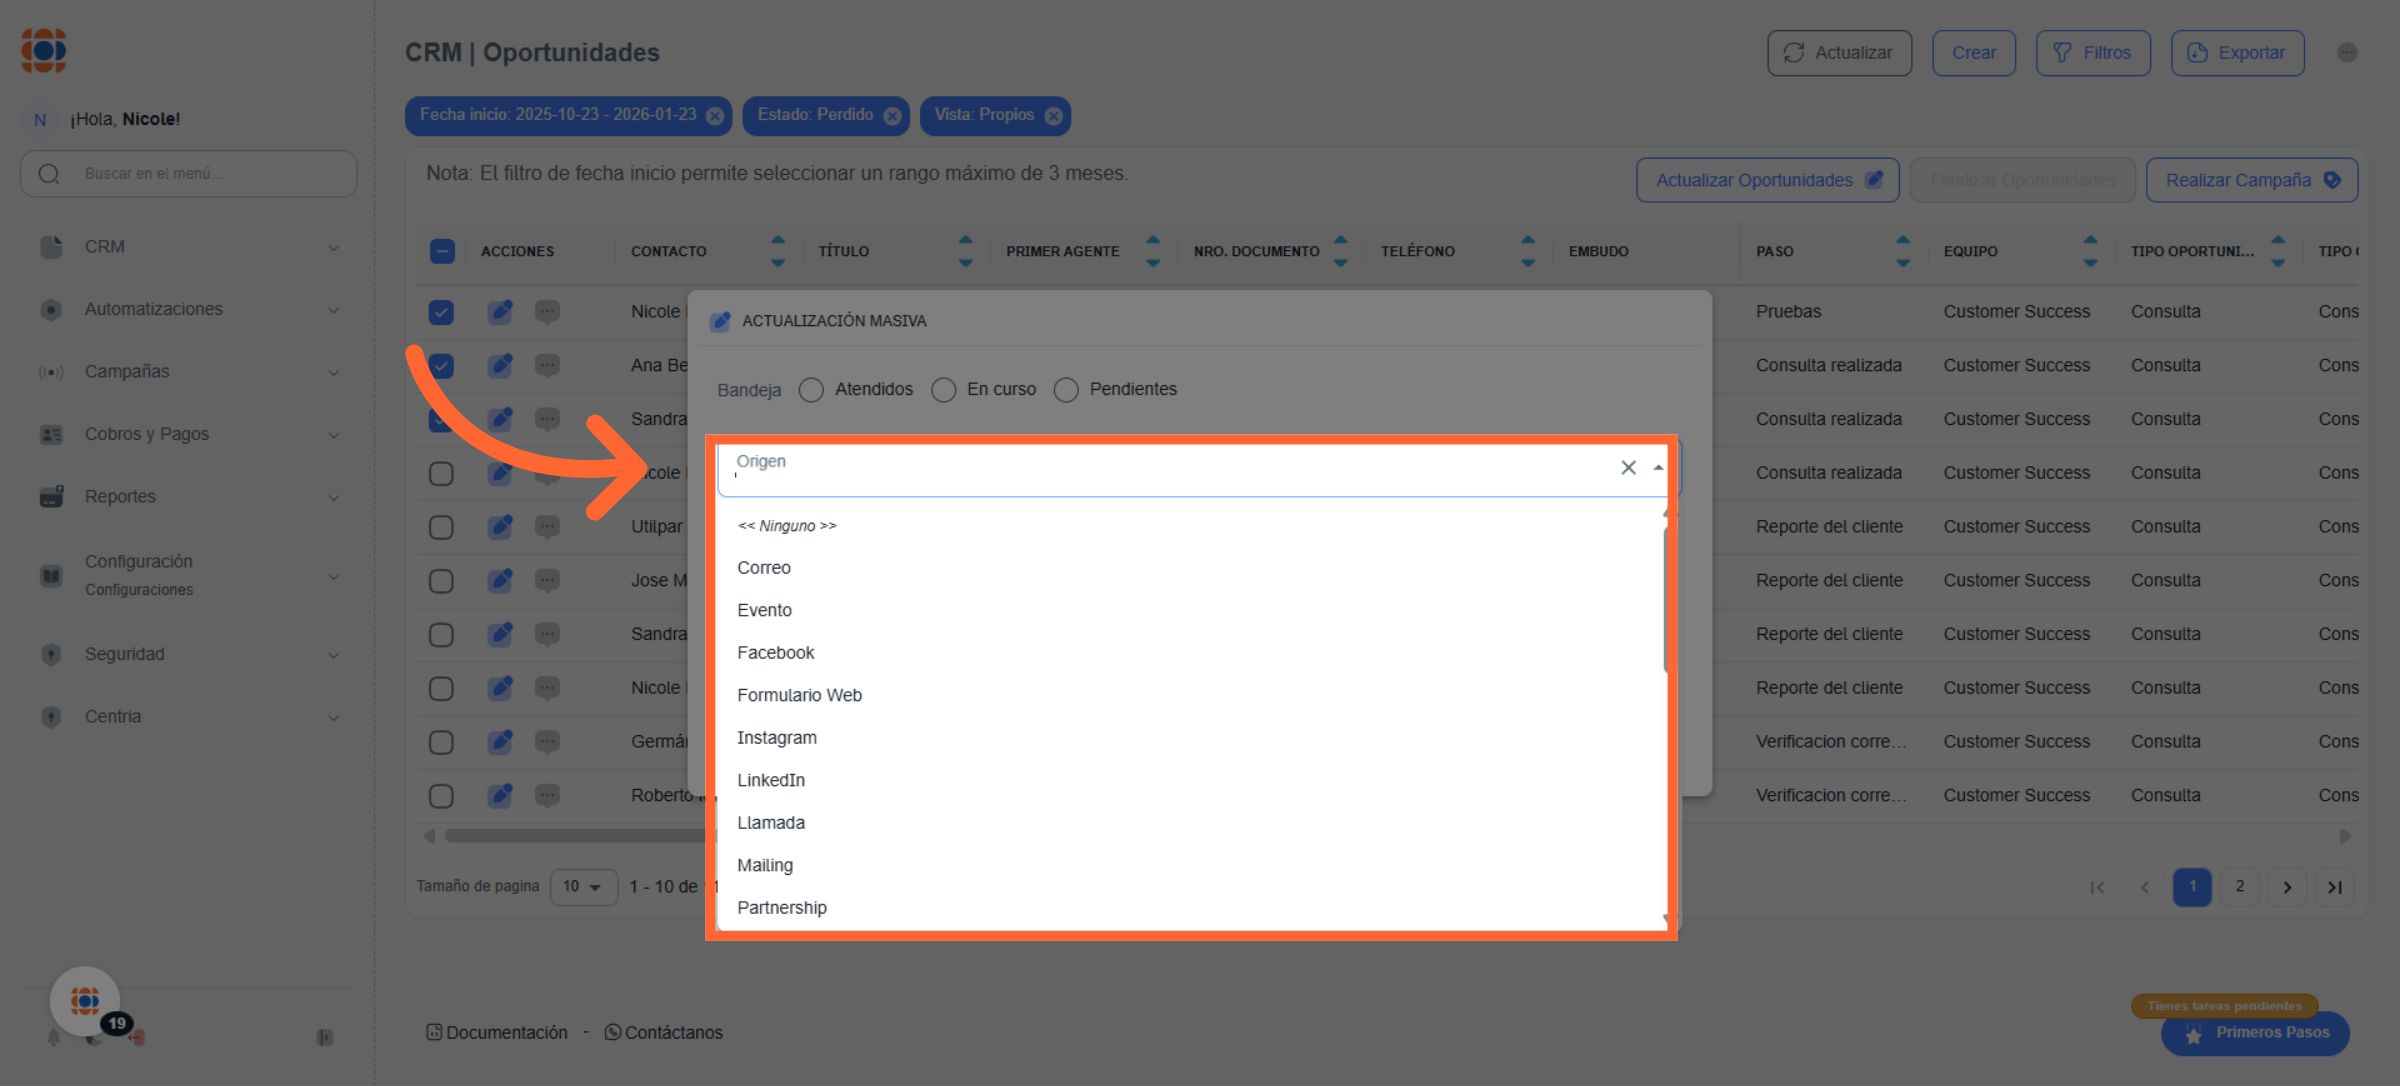Select the Pendientes radio button
2400x1086 pixels.
(1066, 390)
